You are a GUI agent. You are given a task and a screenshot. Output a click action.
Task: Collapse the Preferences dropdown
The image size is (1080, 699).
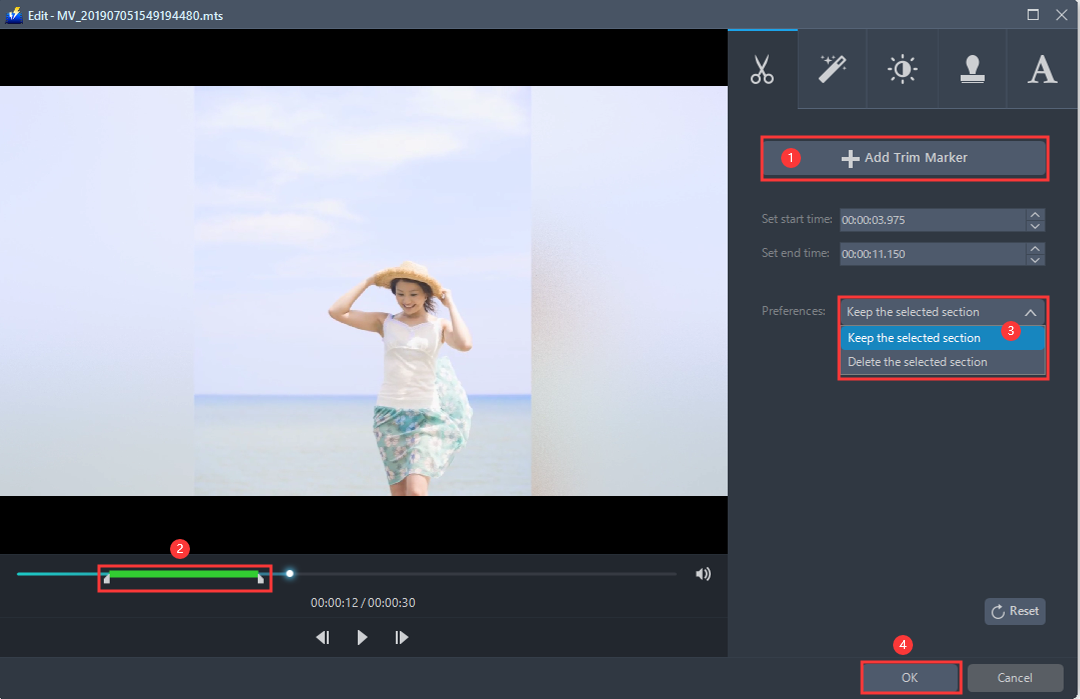pyautogui.click(x=1035, y=311)
